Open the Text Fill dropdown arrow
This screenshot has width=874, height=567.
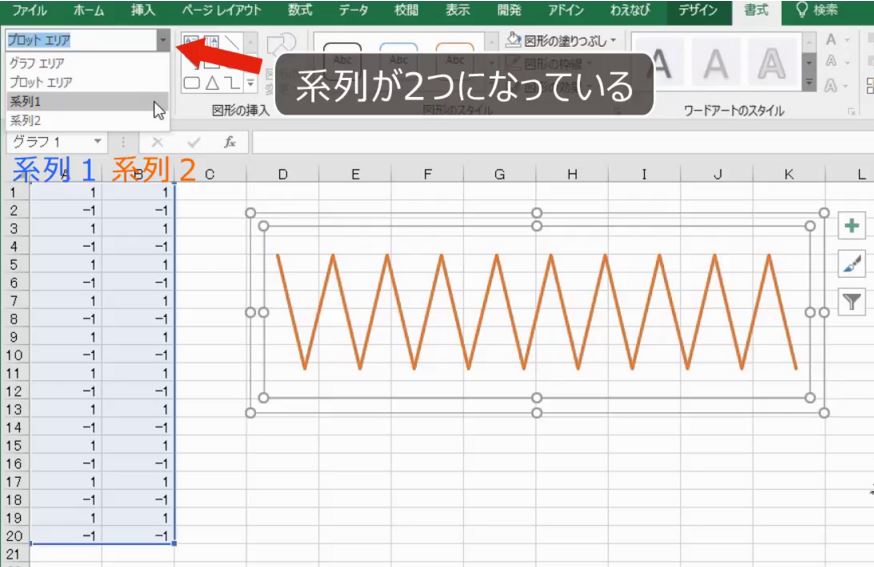(x=847, y=40)
